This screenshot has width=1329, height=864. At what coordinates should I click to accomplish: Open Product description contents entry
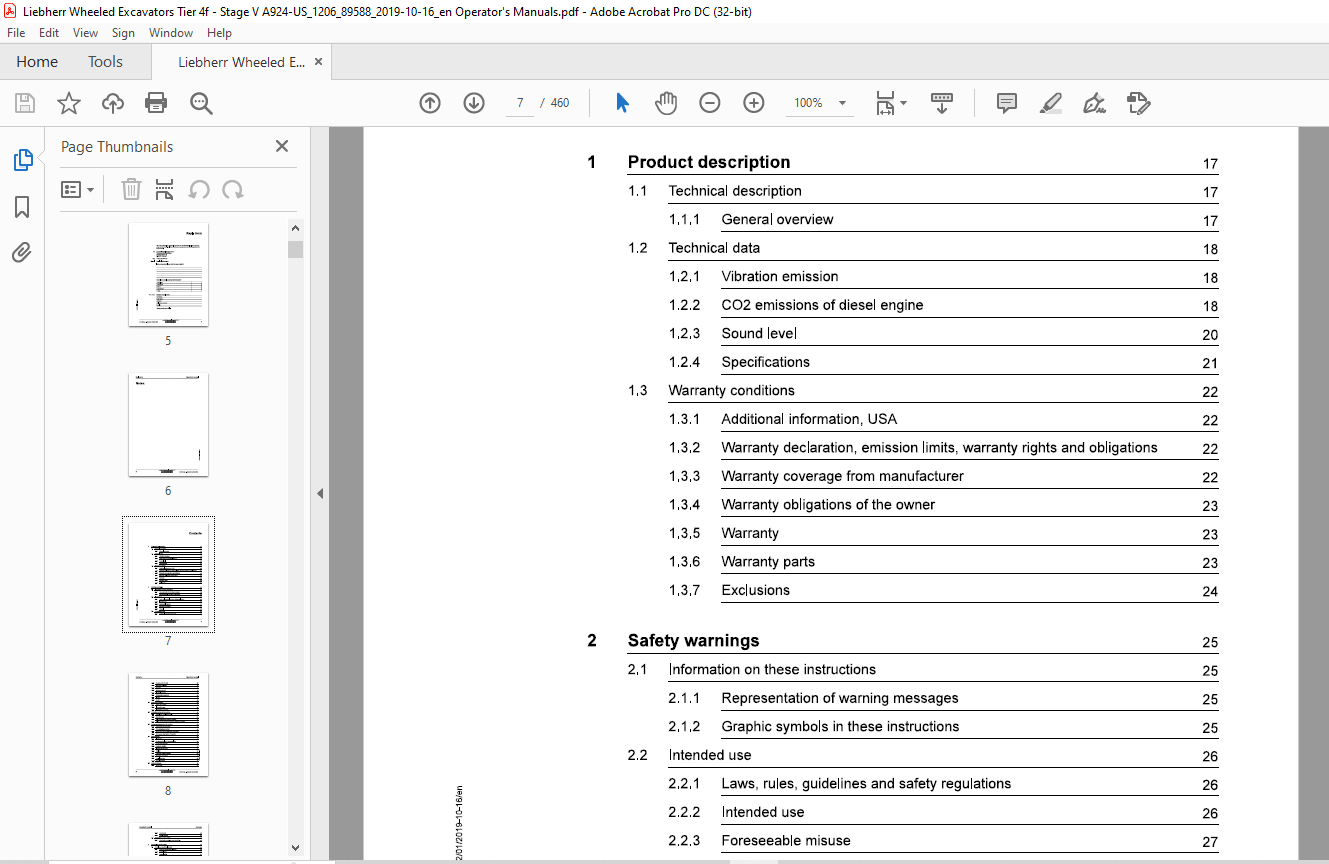[x=709, y=162]
